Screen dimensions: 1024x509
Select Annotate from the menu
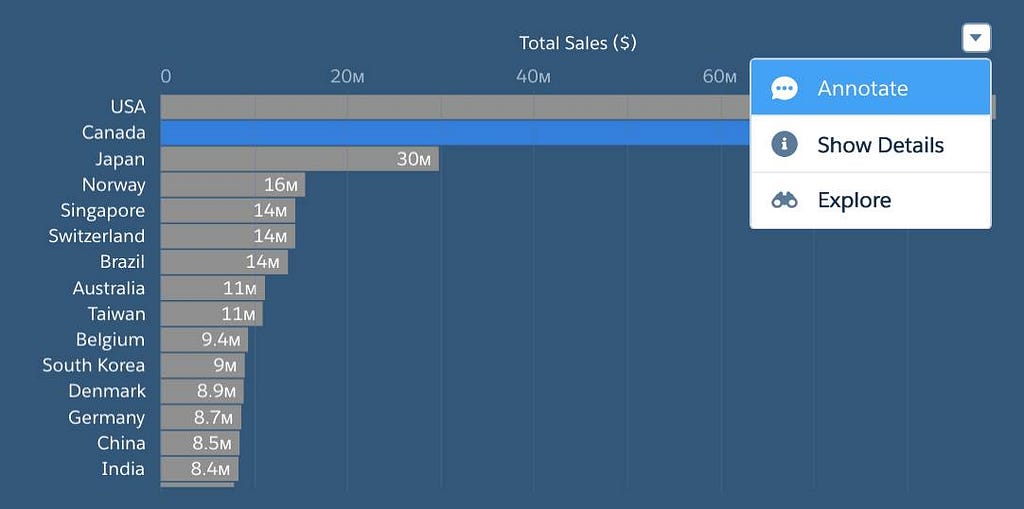pyautogui.click(x=871, y=88)
